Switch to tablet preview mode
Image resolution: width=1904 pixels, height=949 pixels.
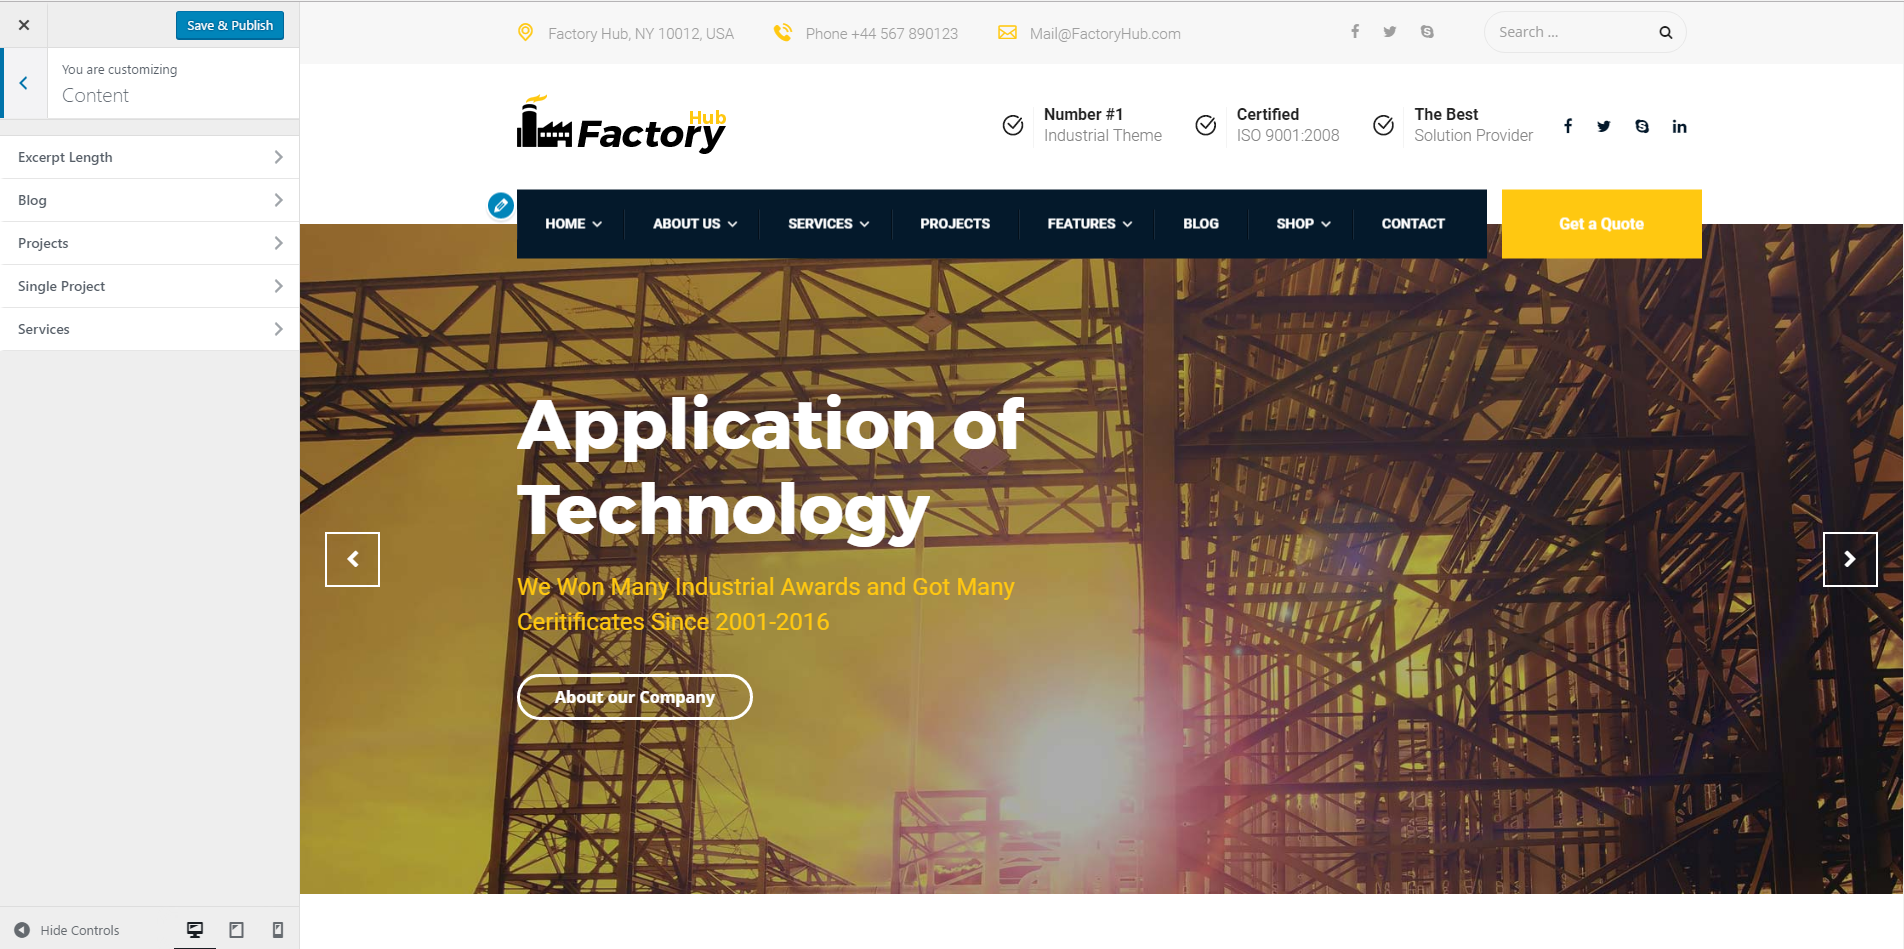coord(237,930)
